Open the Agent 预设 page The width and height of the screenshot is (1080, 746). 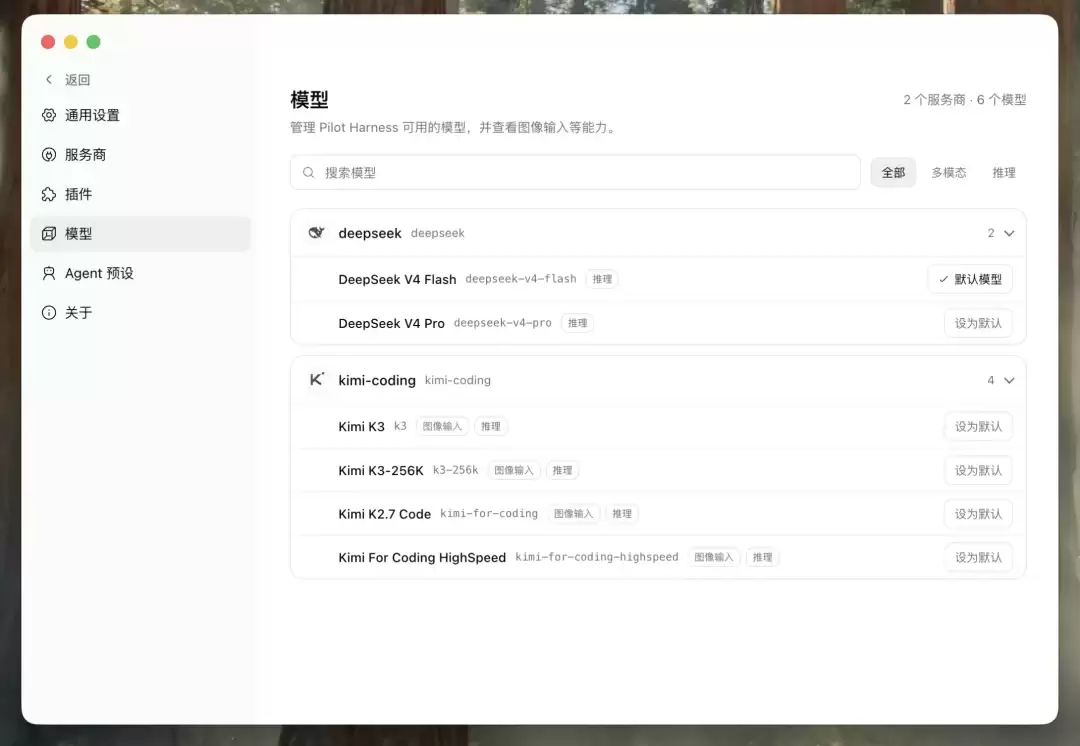tap(141, 273)
